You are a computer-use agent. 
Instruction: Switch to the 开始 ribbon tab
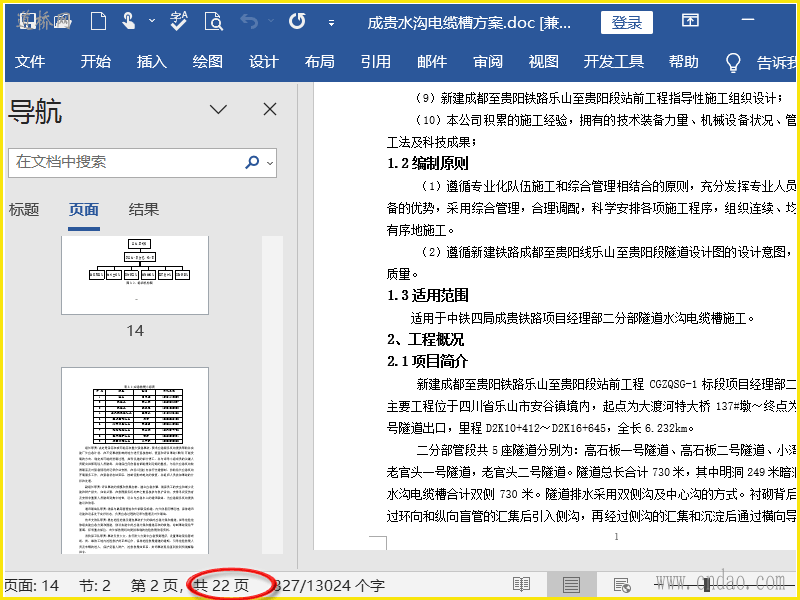95,62
